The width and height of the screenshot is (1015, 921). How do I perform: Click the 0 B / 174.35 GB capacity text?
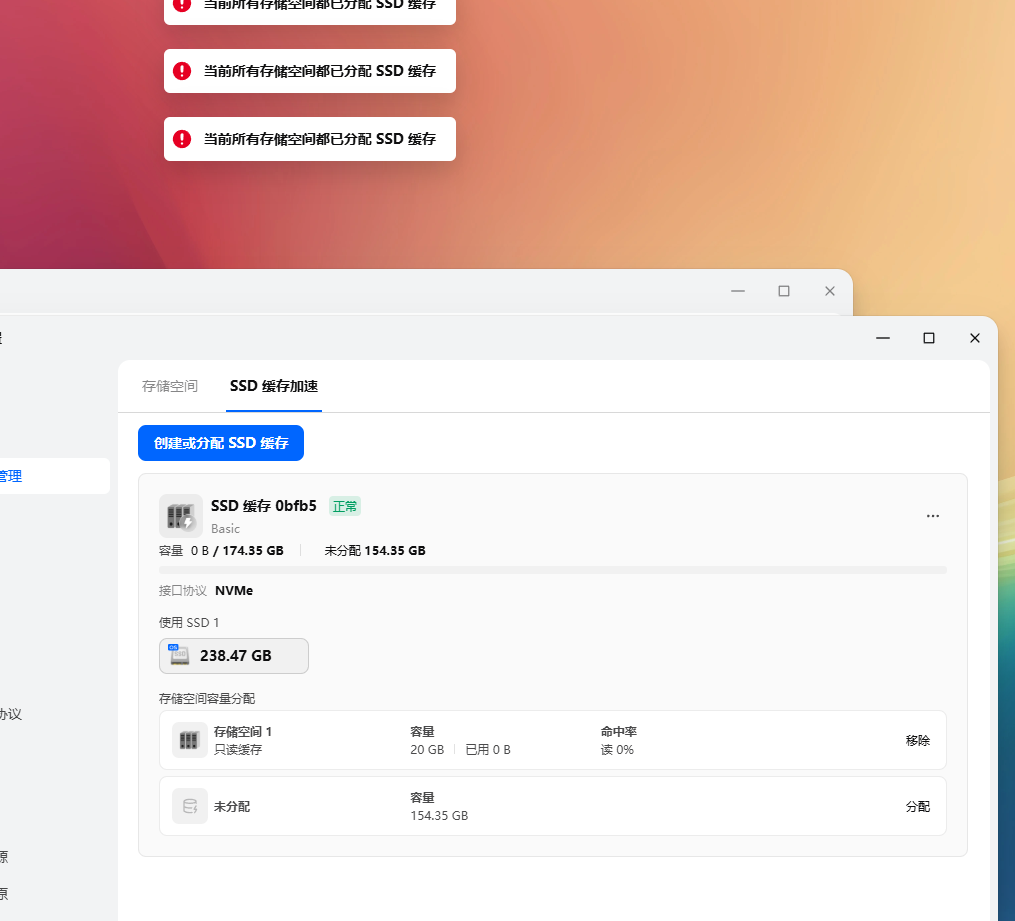click(x=237, y=550)
